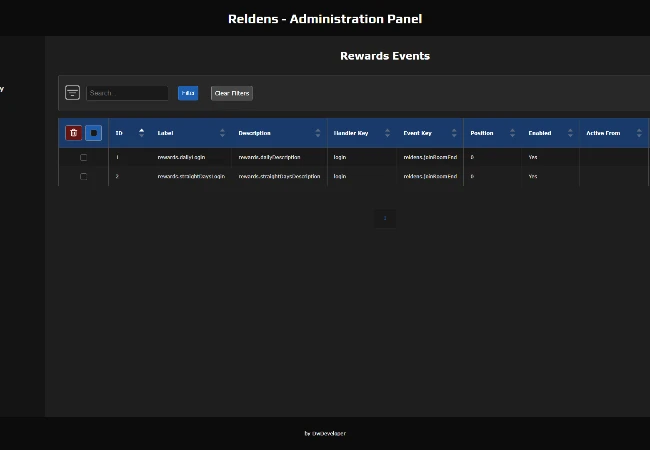Screen dimensions: 650x450
Task: Click the Position value 0 in row 2
Action: (472, 177)
